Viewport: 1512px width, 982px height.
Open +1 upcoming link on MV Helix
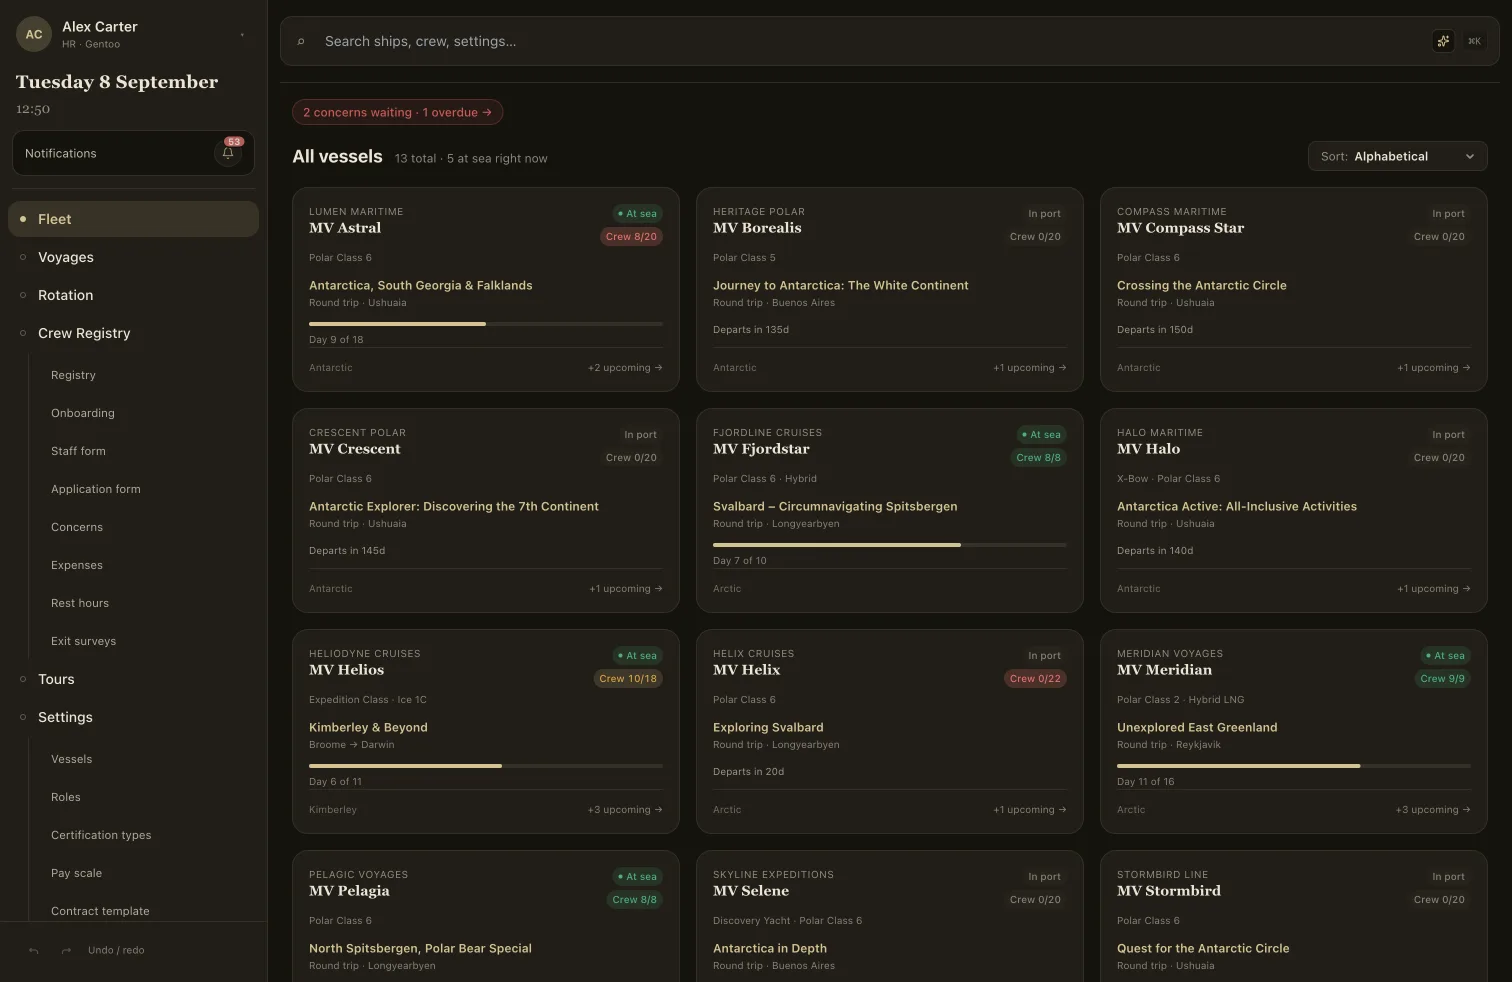(x=1030, y=810)
